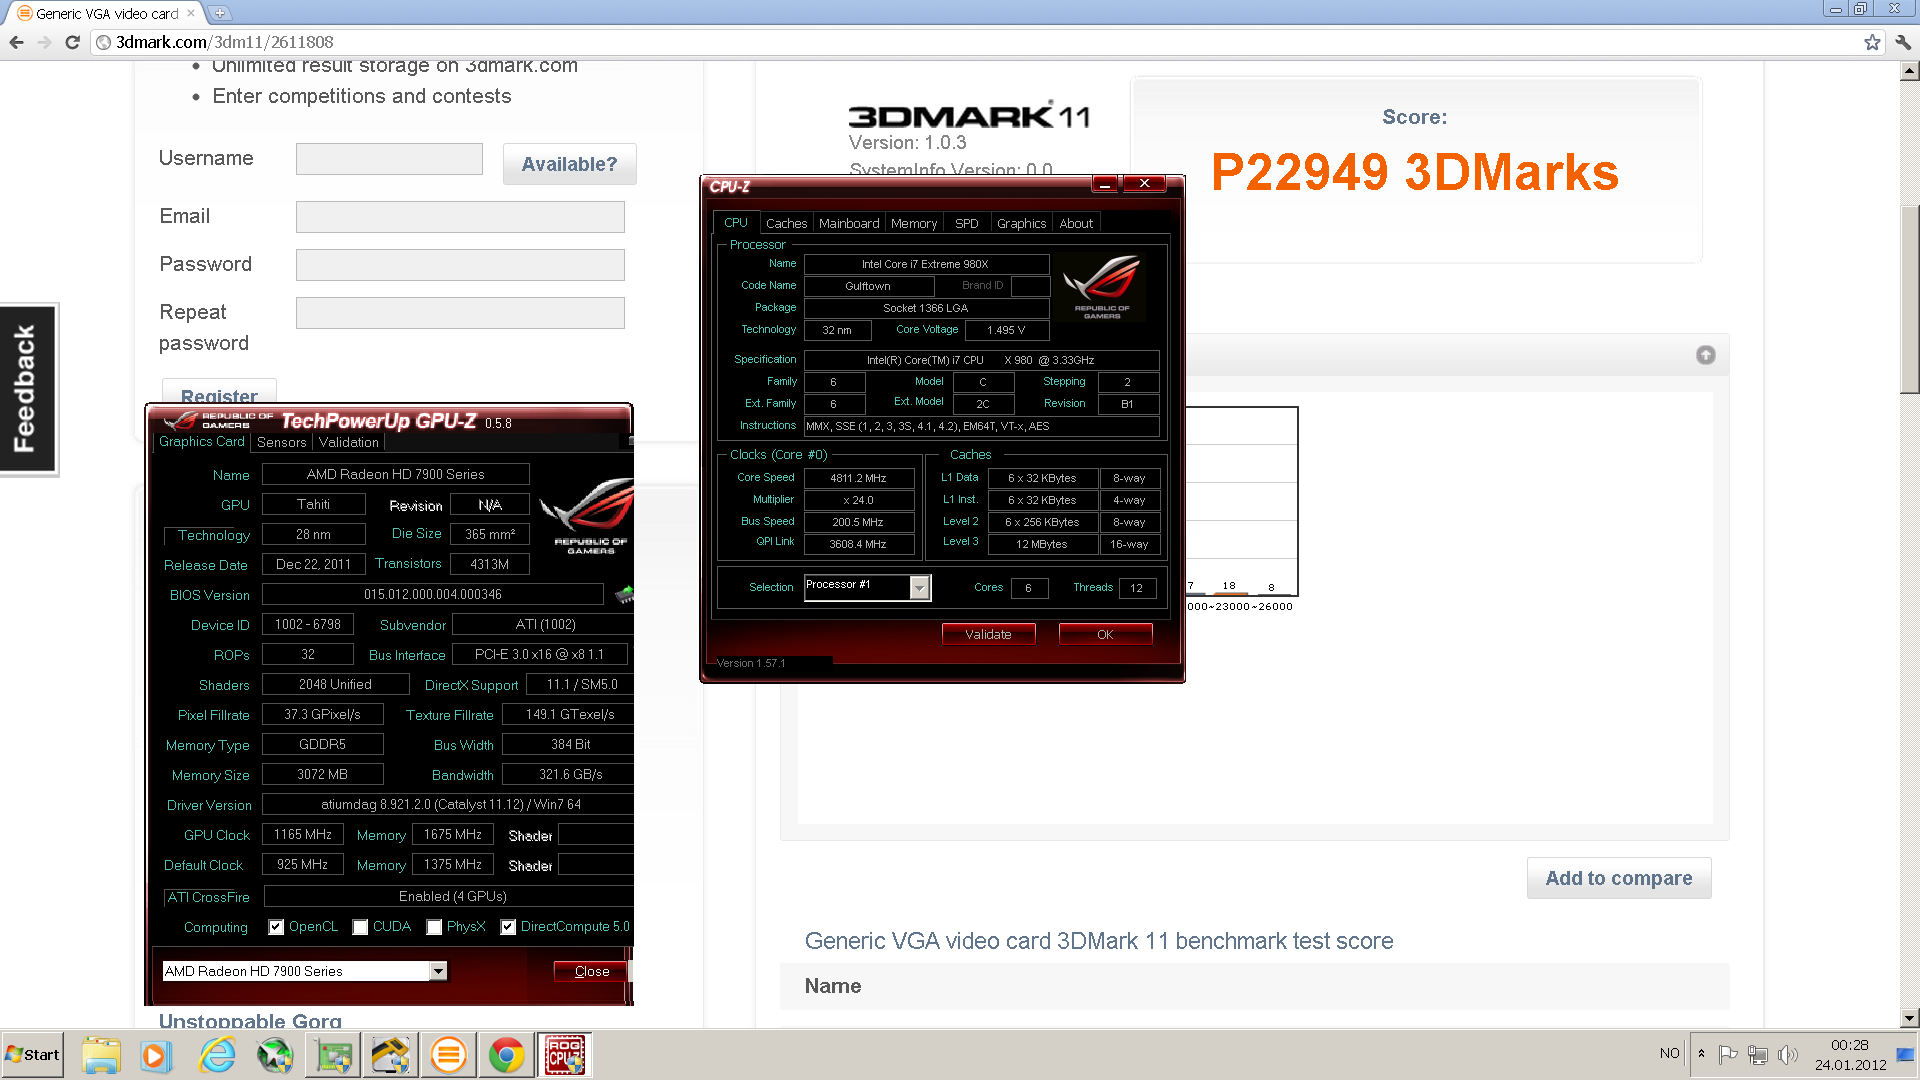Show hidden tray icons with the chevron

click(1701, 1054)
